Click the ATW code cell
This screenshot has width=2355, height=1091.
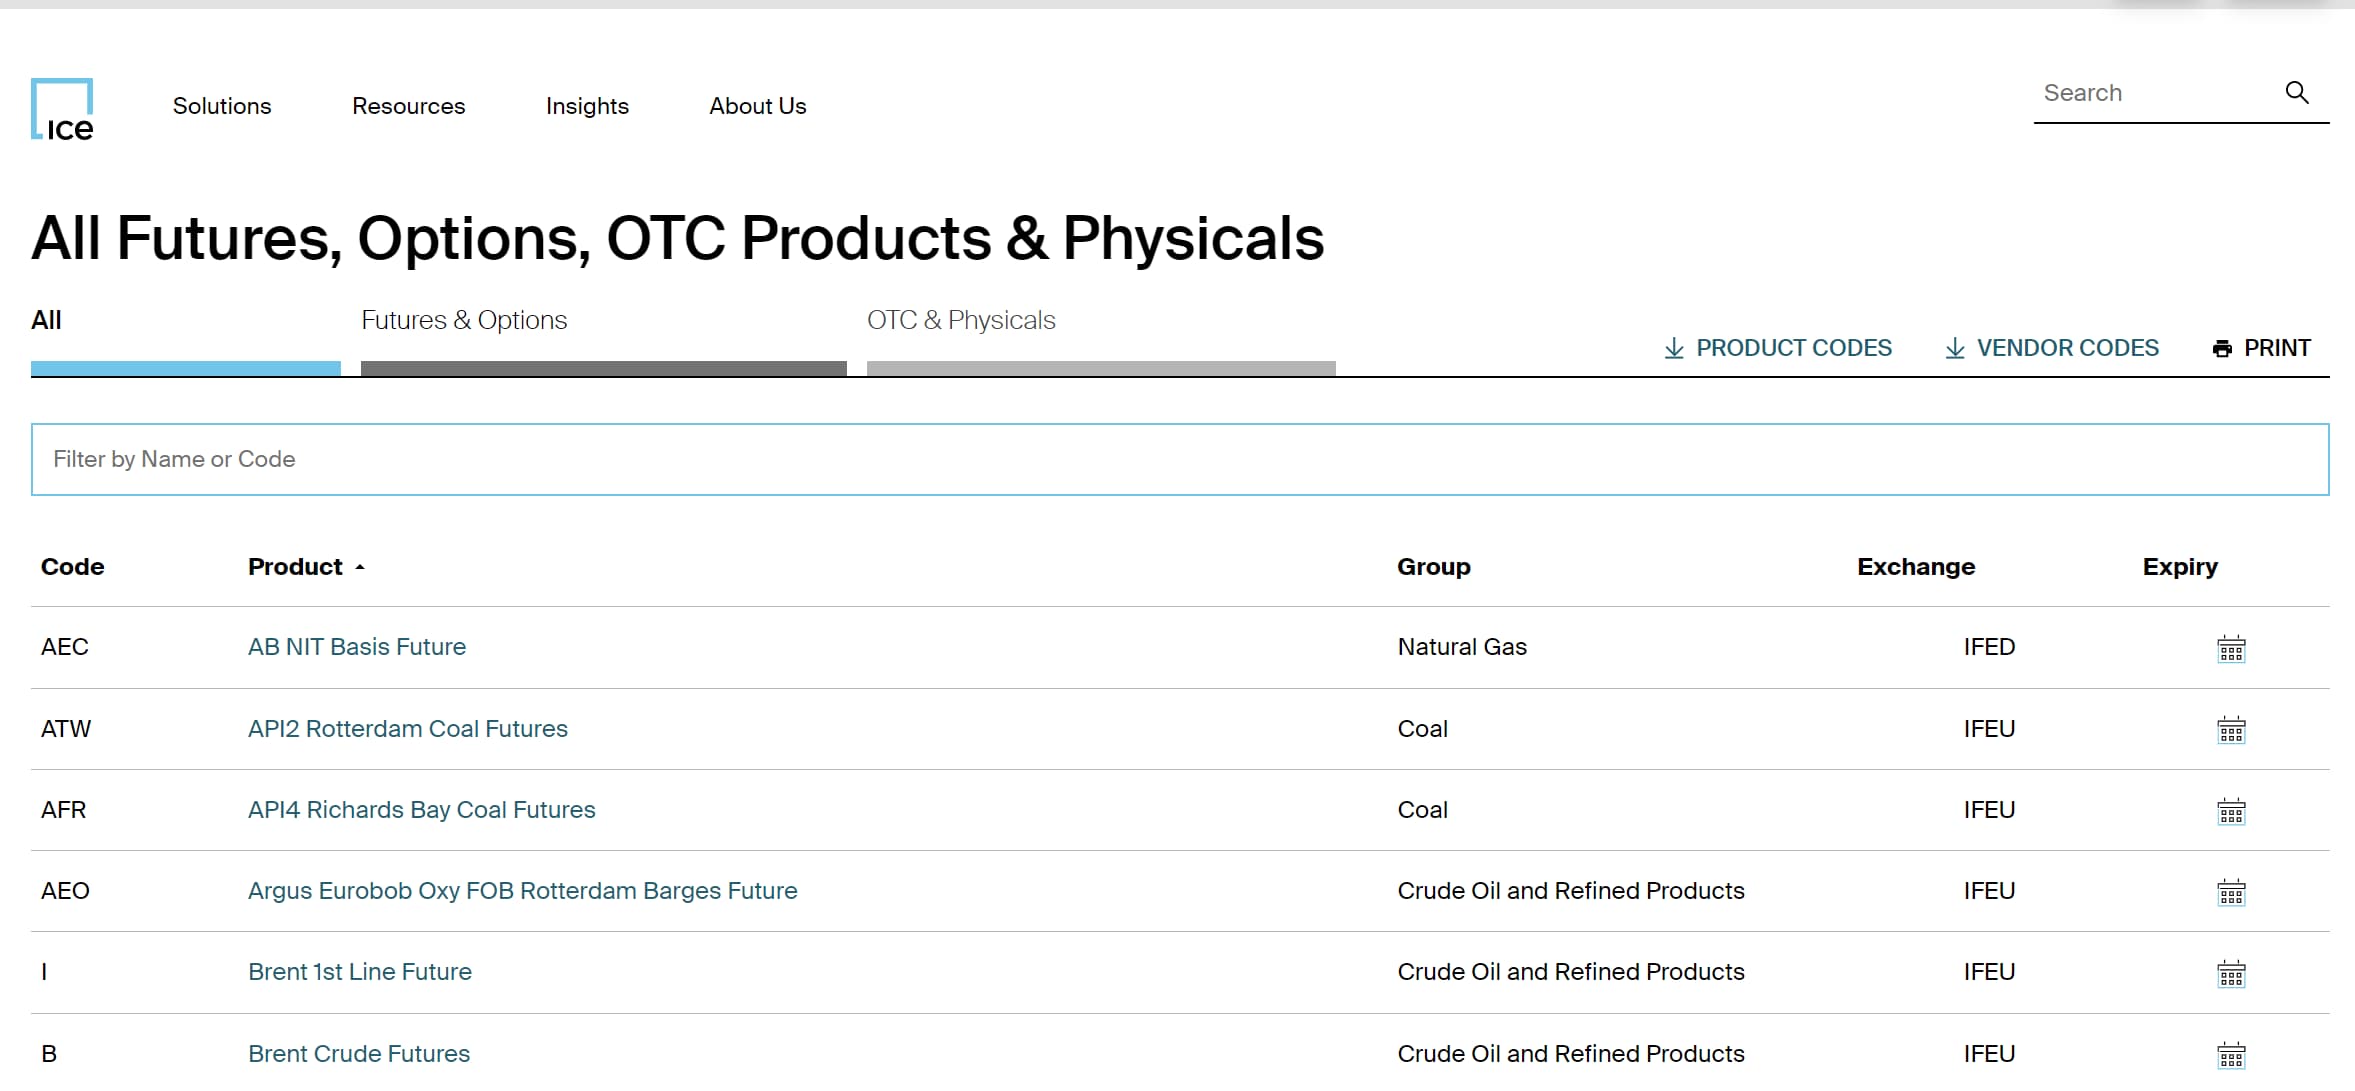pyautogui.click(x=66, y=729)
